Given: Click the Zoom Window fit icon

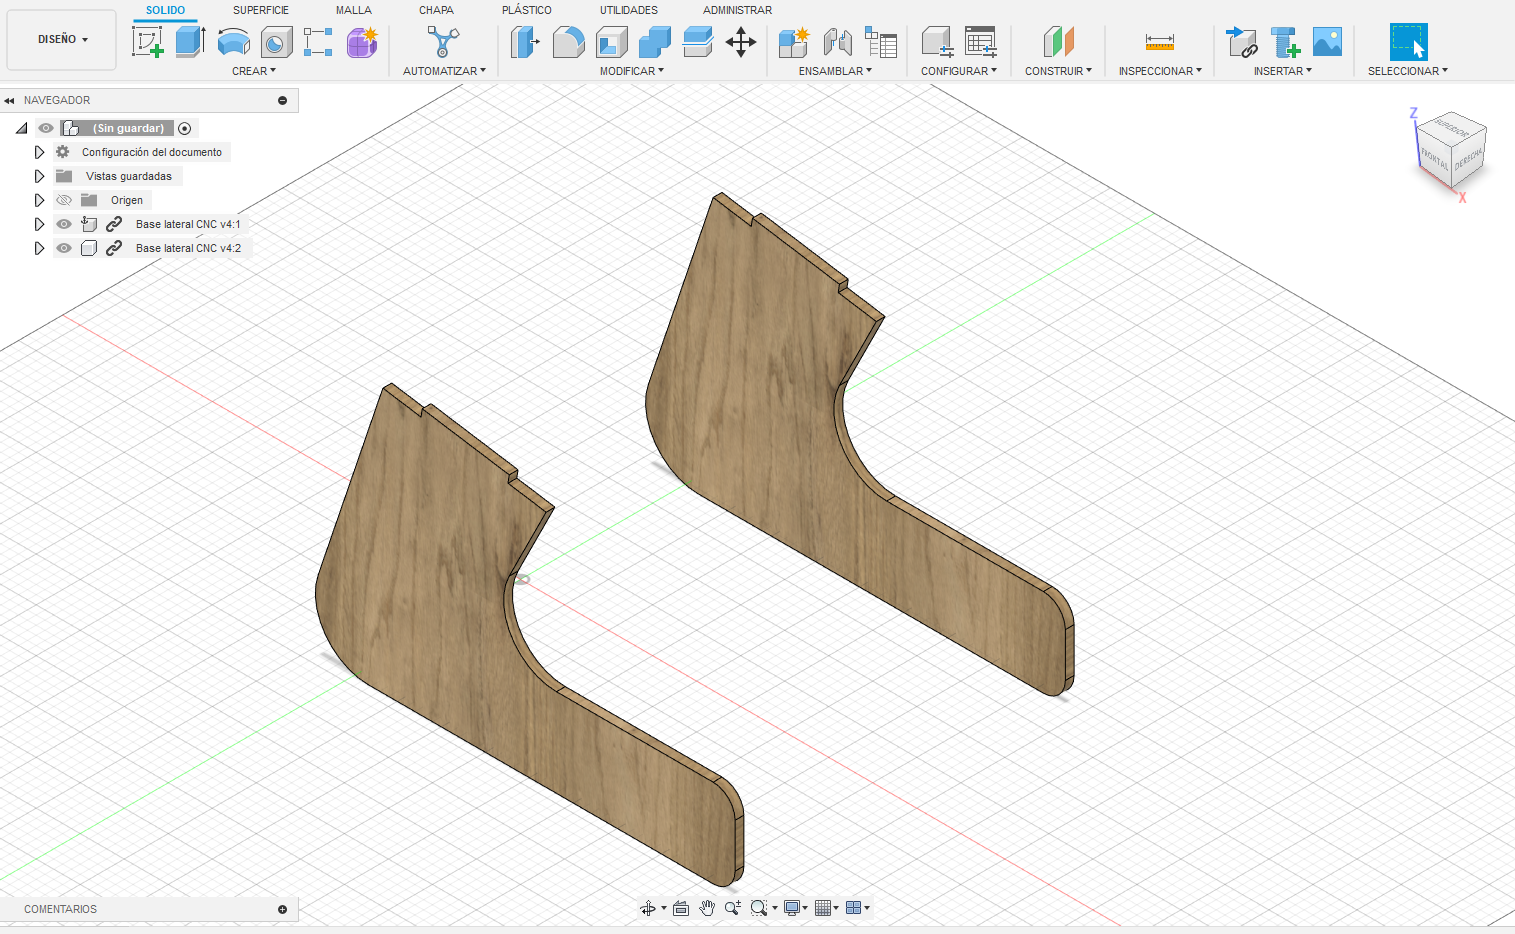Looking at the screenshot, I should pyautogui.click(x=759, y=908).
